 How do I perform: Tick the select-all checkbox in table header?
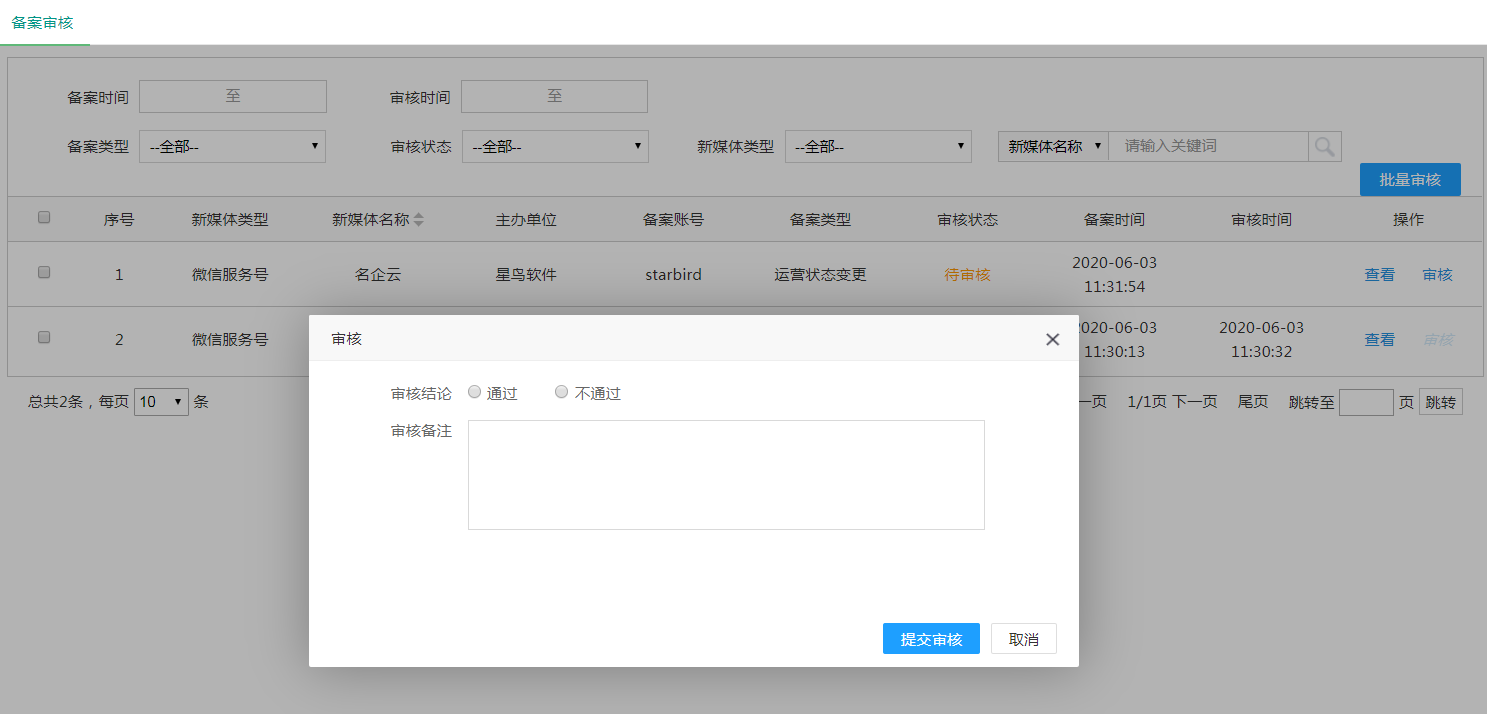44,217
